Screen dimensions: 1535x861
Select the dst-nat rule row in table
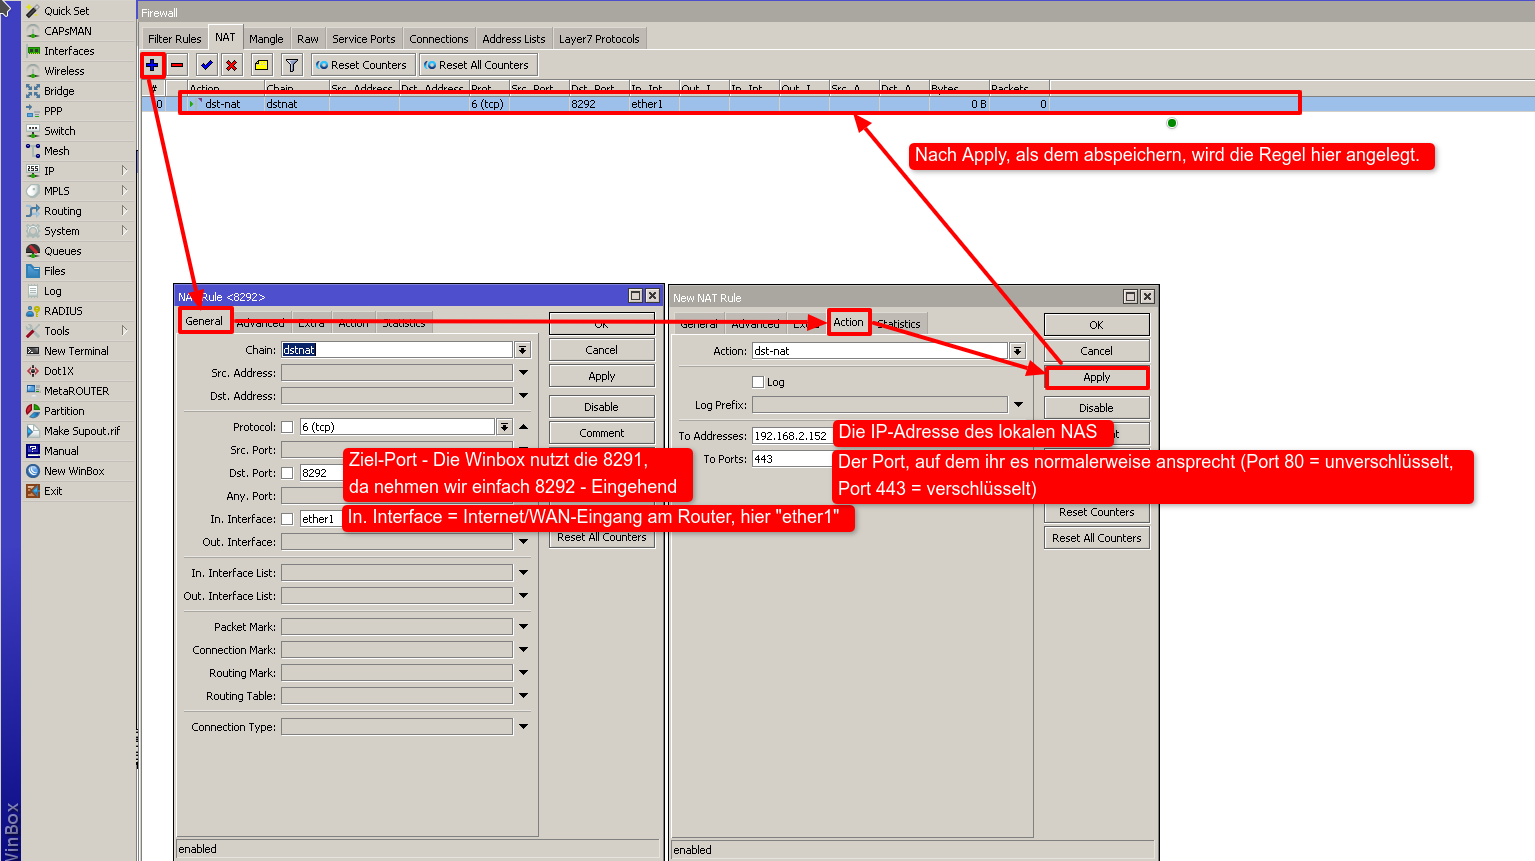(740, 104)
